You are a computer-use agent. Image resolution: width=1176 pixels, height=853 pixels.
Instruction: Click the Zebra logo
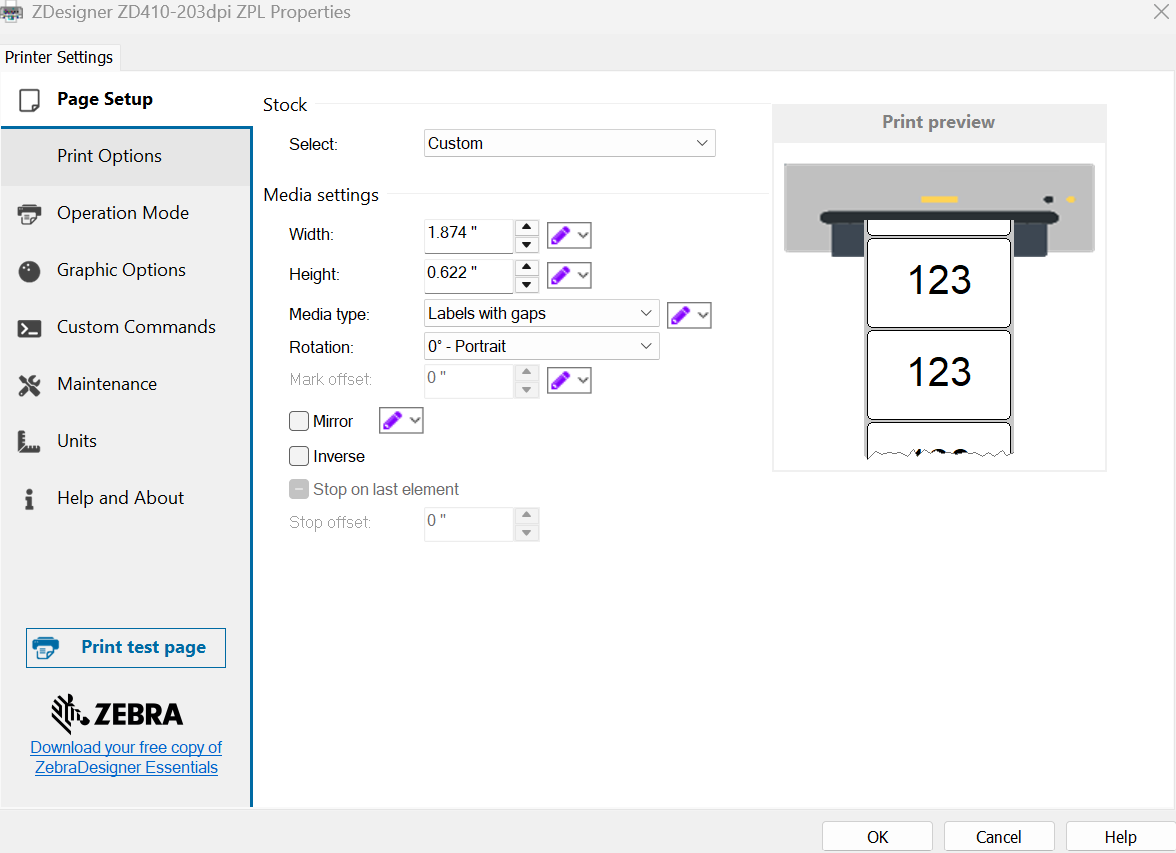tap(117, 713)
